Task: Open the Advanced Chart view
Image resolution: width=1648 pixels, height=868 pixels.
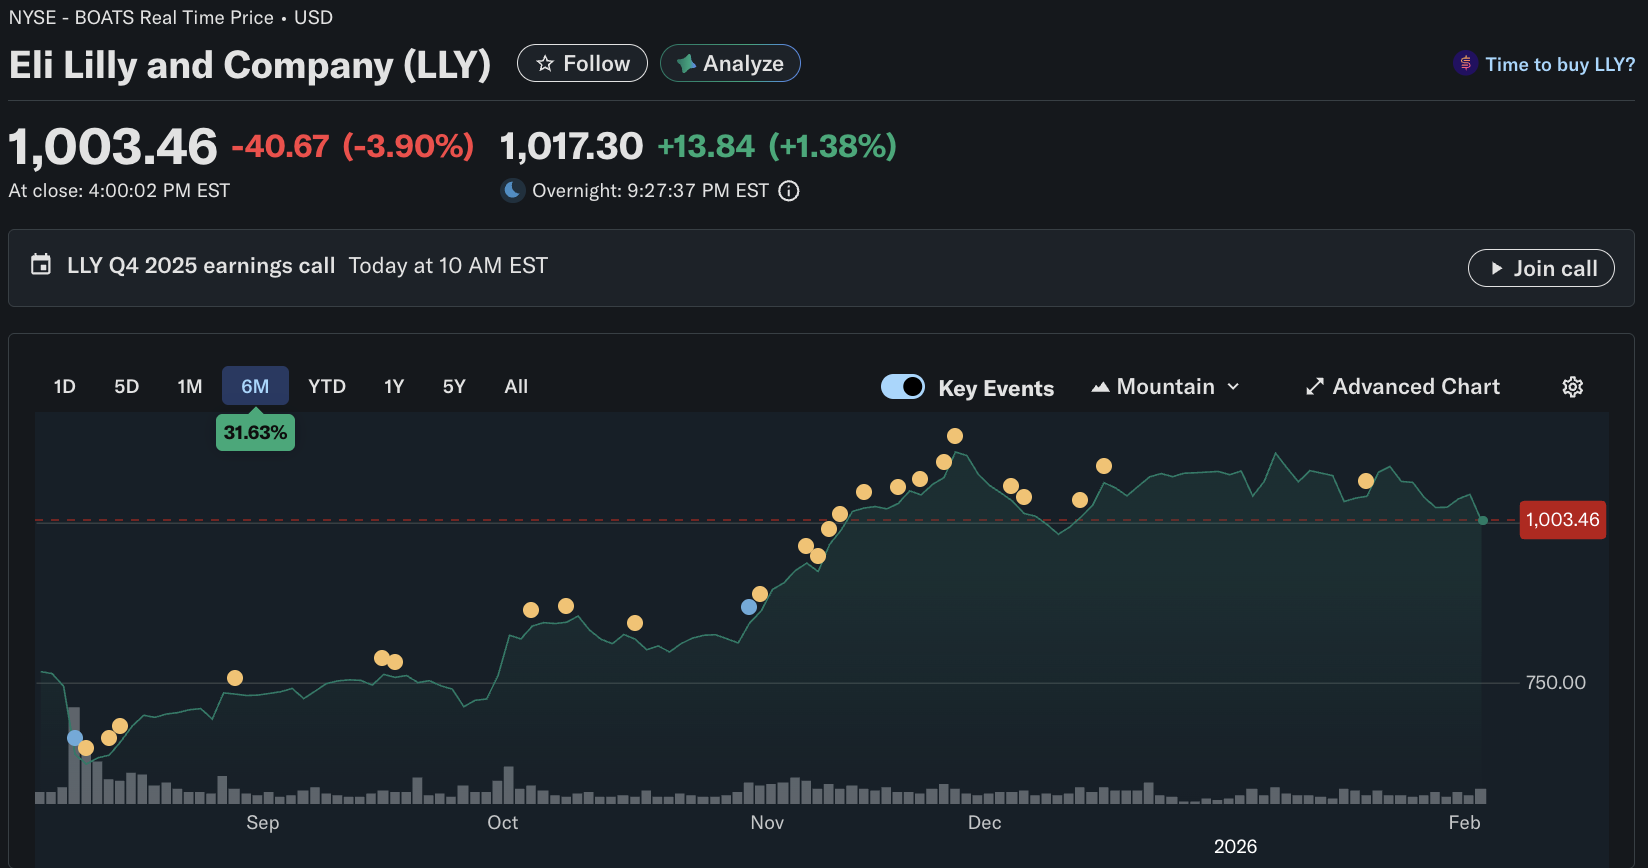Action: coord(1403,387)
